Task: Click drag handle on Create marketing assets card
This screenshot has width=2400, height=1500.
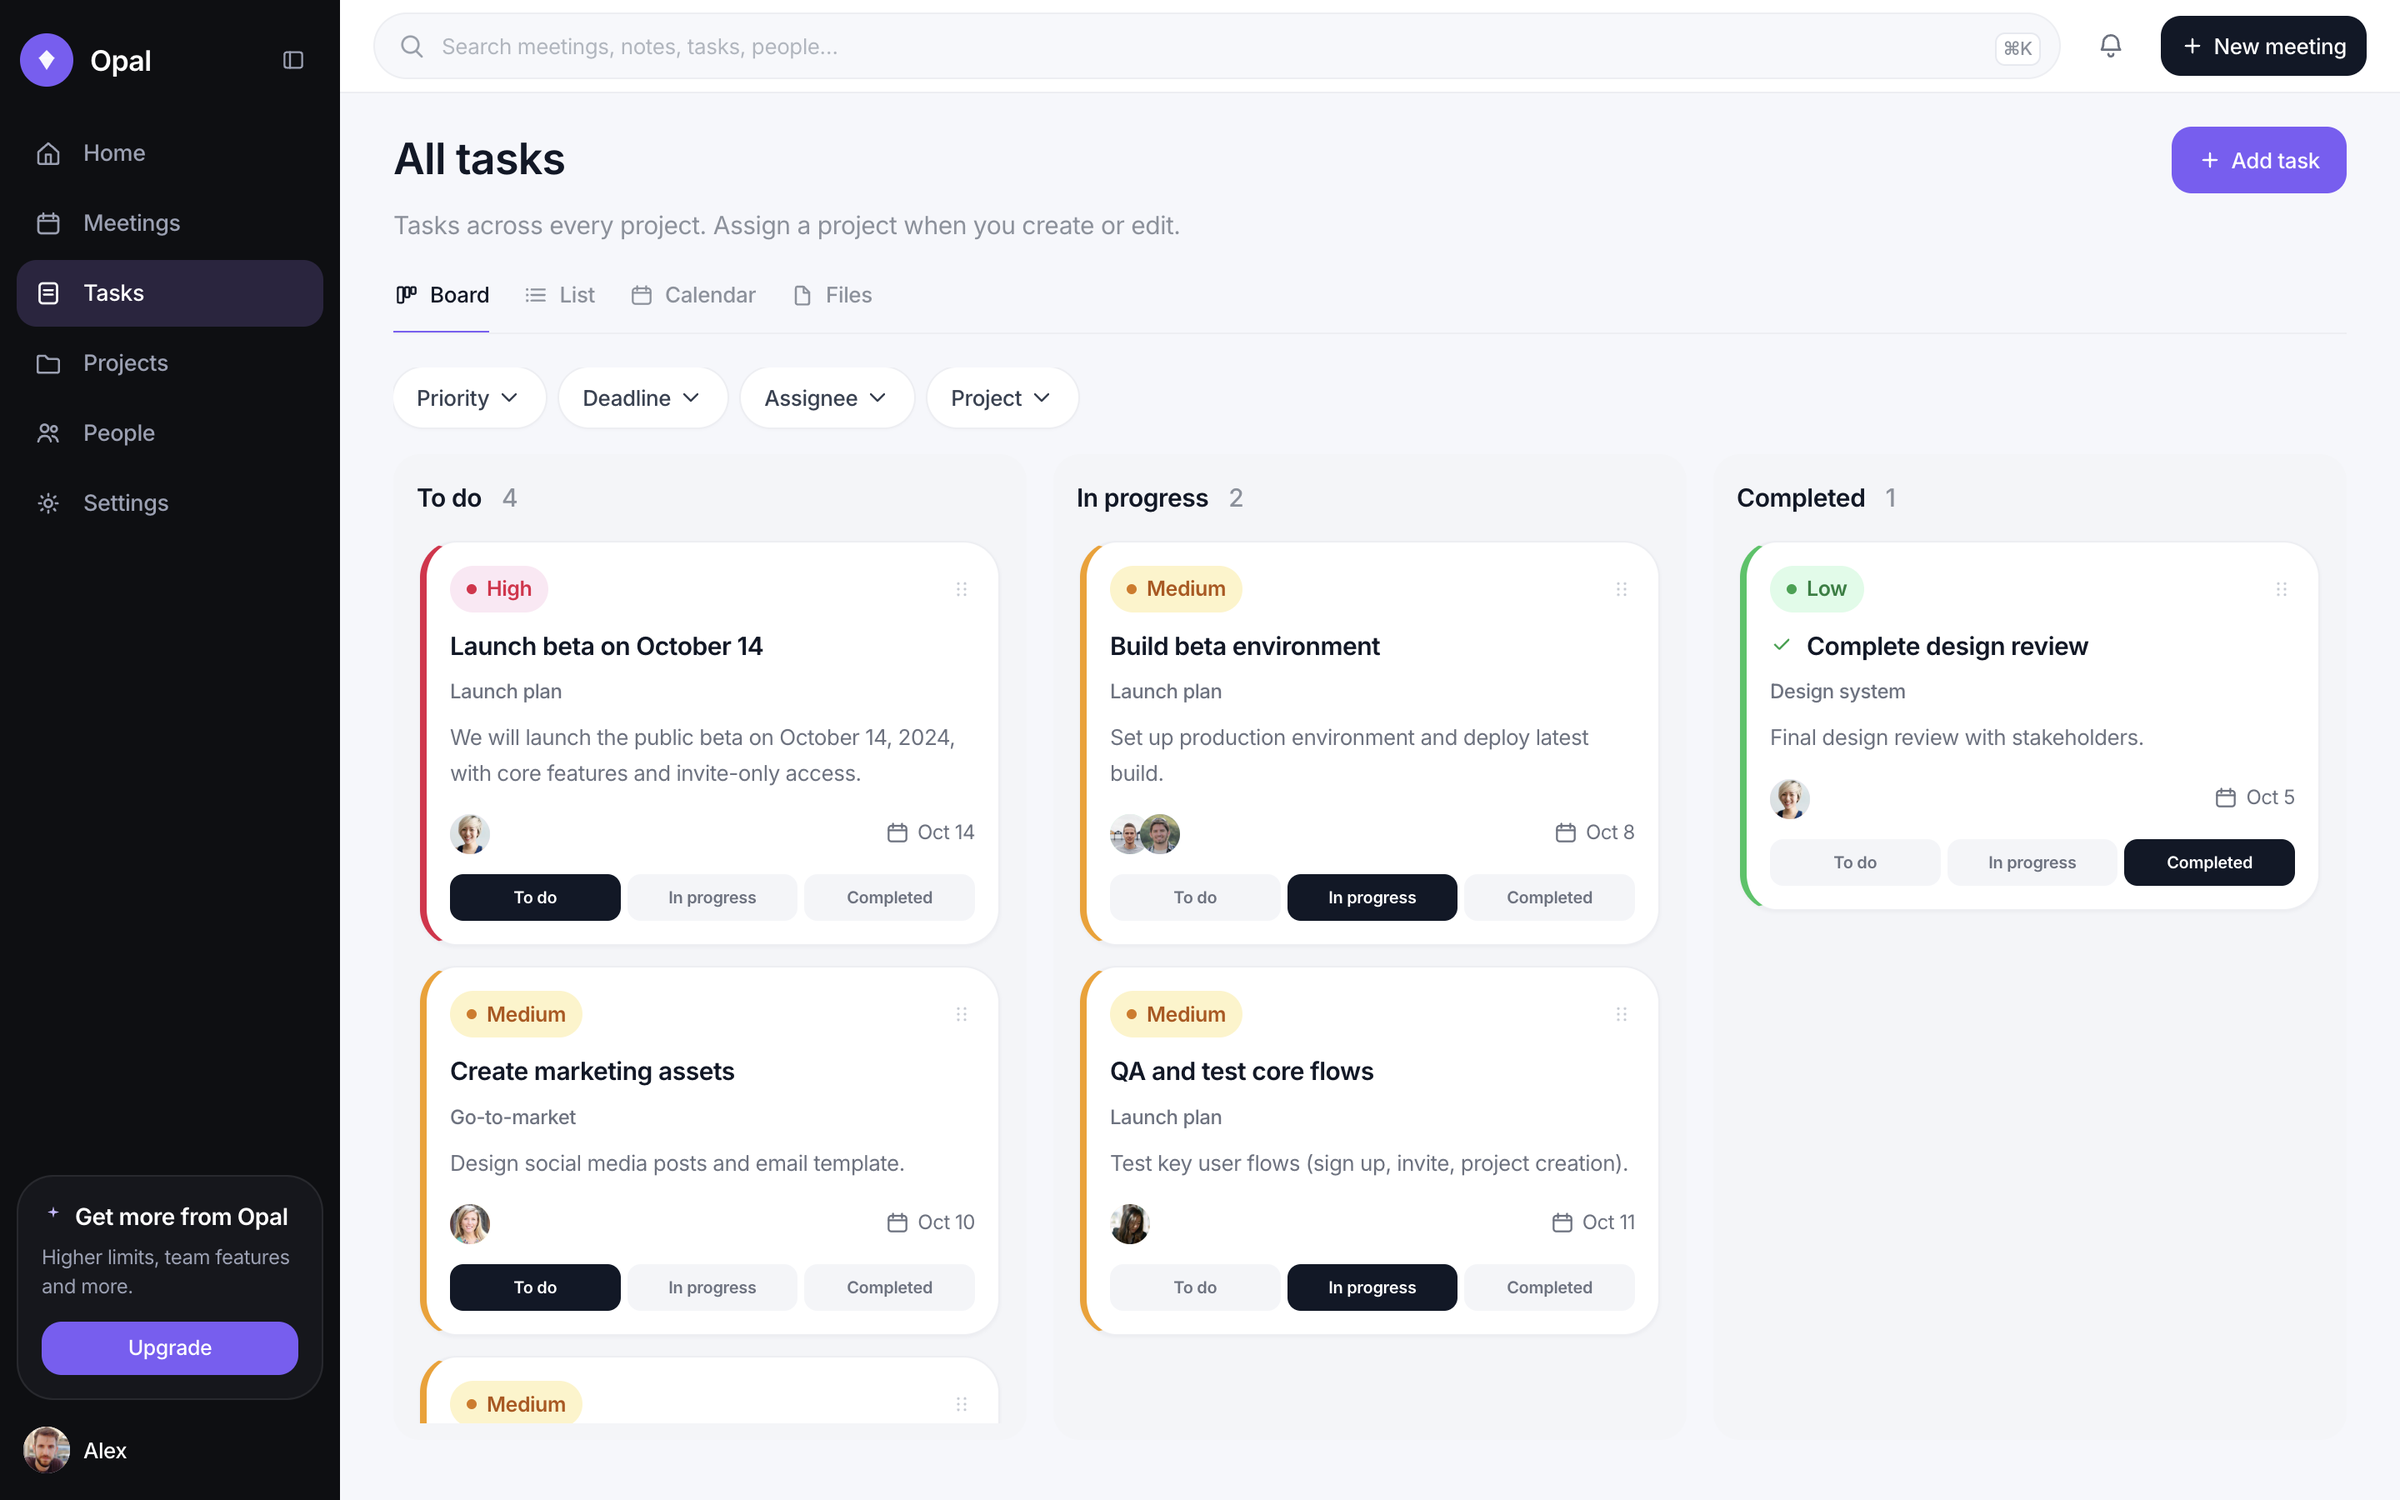Action: pyautogui.click(x=961, y=1014)
